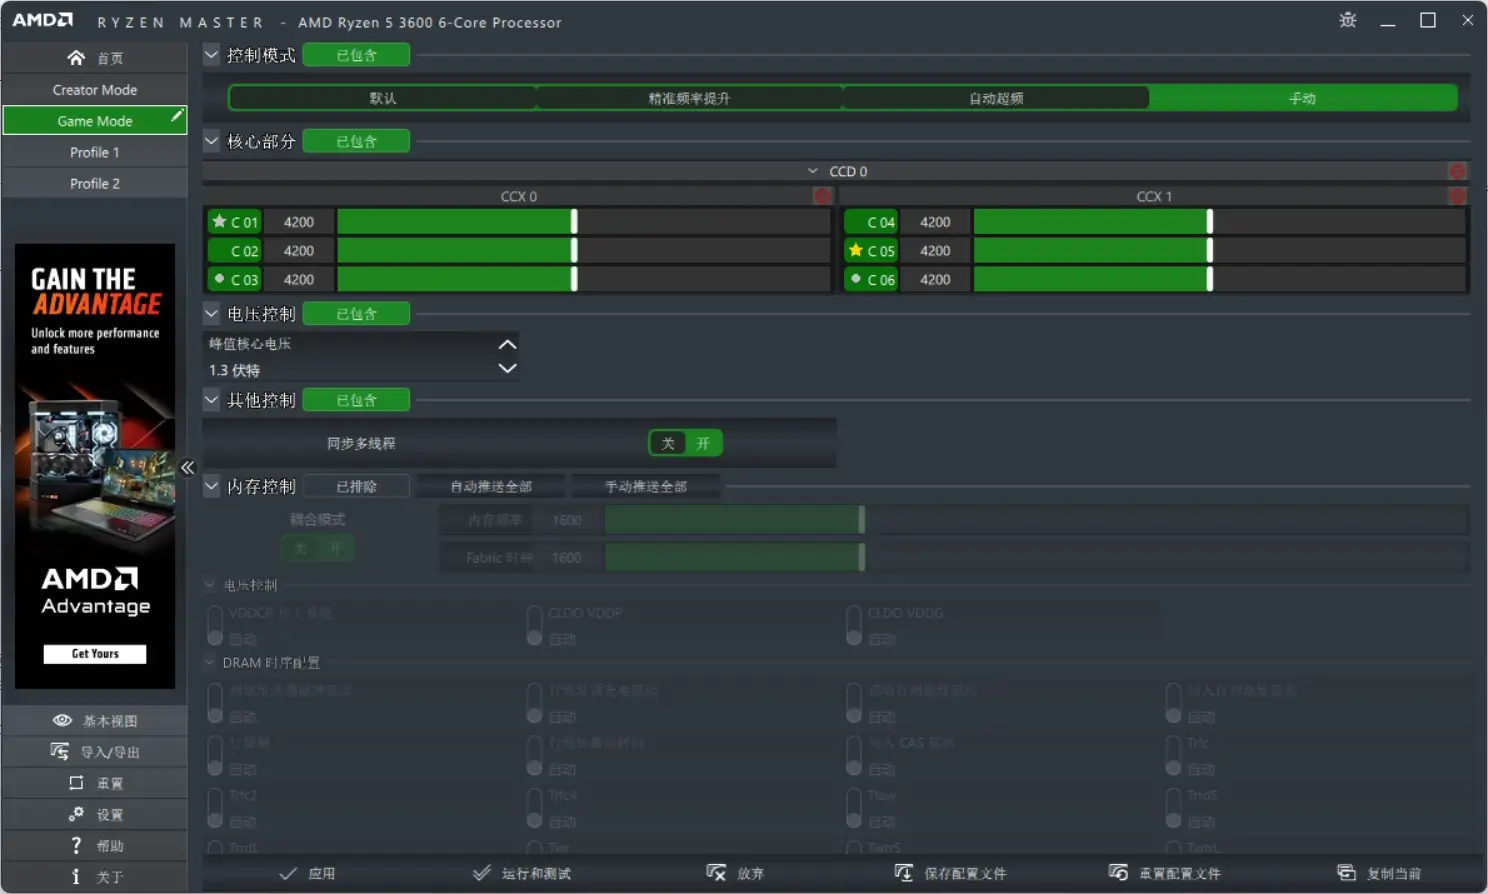The image size is (1488, 894).
Task: Toggle 电压控制 已包含 inclusion button
Action: pos(356,314)
